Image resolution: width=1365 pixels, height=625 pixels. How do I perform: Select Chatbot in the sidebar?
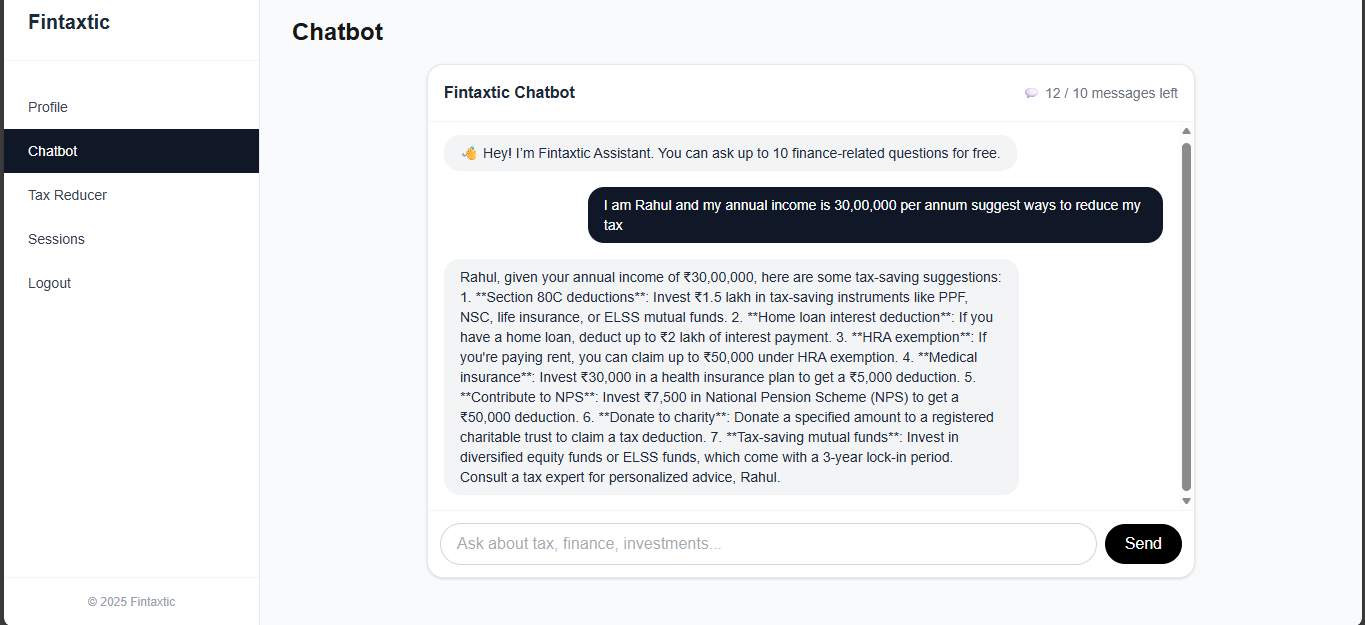[53, 151]
